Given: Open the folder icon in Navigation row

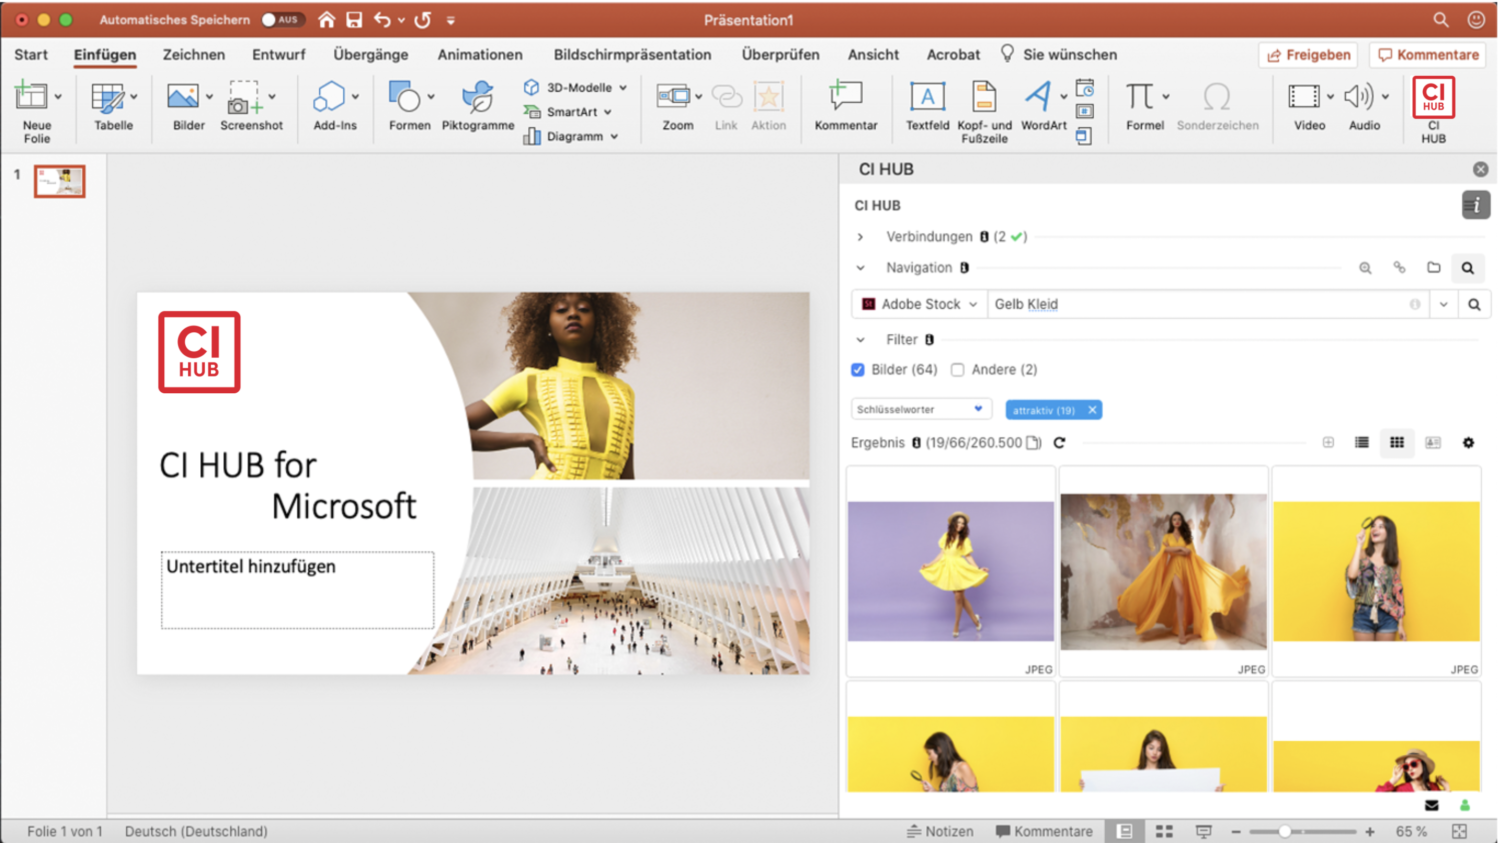Looking at the screenshot, I should pos(1433,268).
